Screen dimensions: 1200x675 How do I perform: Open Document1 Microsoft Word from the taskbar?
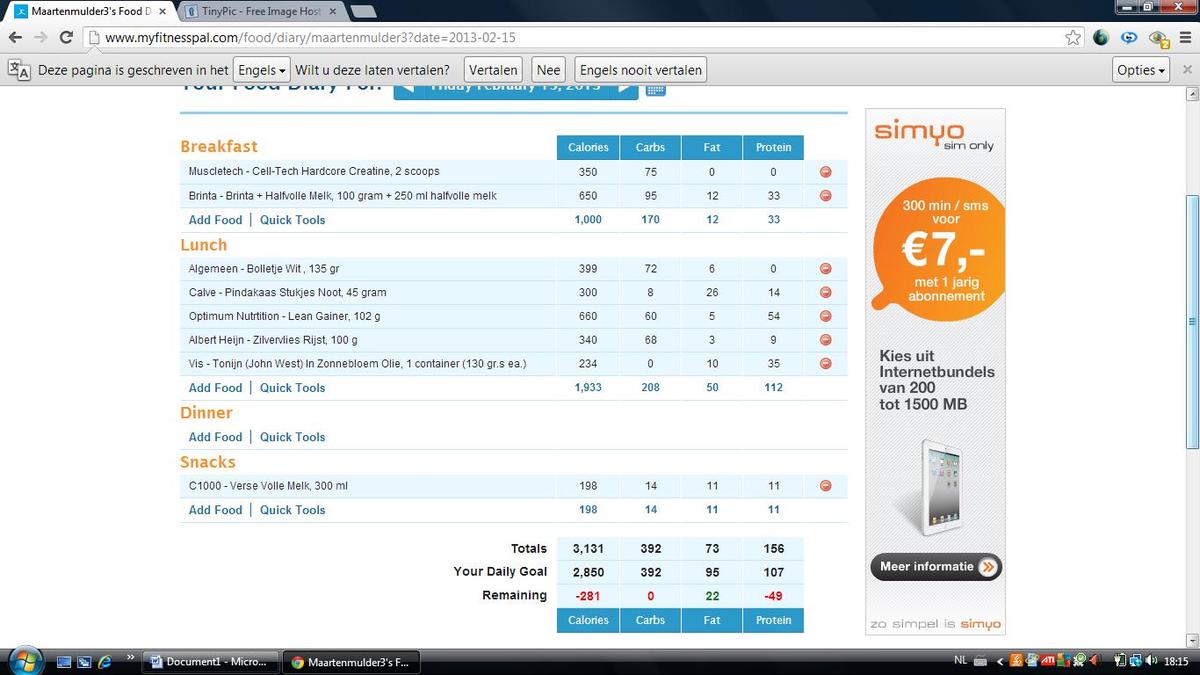pyautogui.click(x=210, y=662)
